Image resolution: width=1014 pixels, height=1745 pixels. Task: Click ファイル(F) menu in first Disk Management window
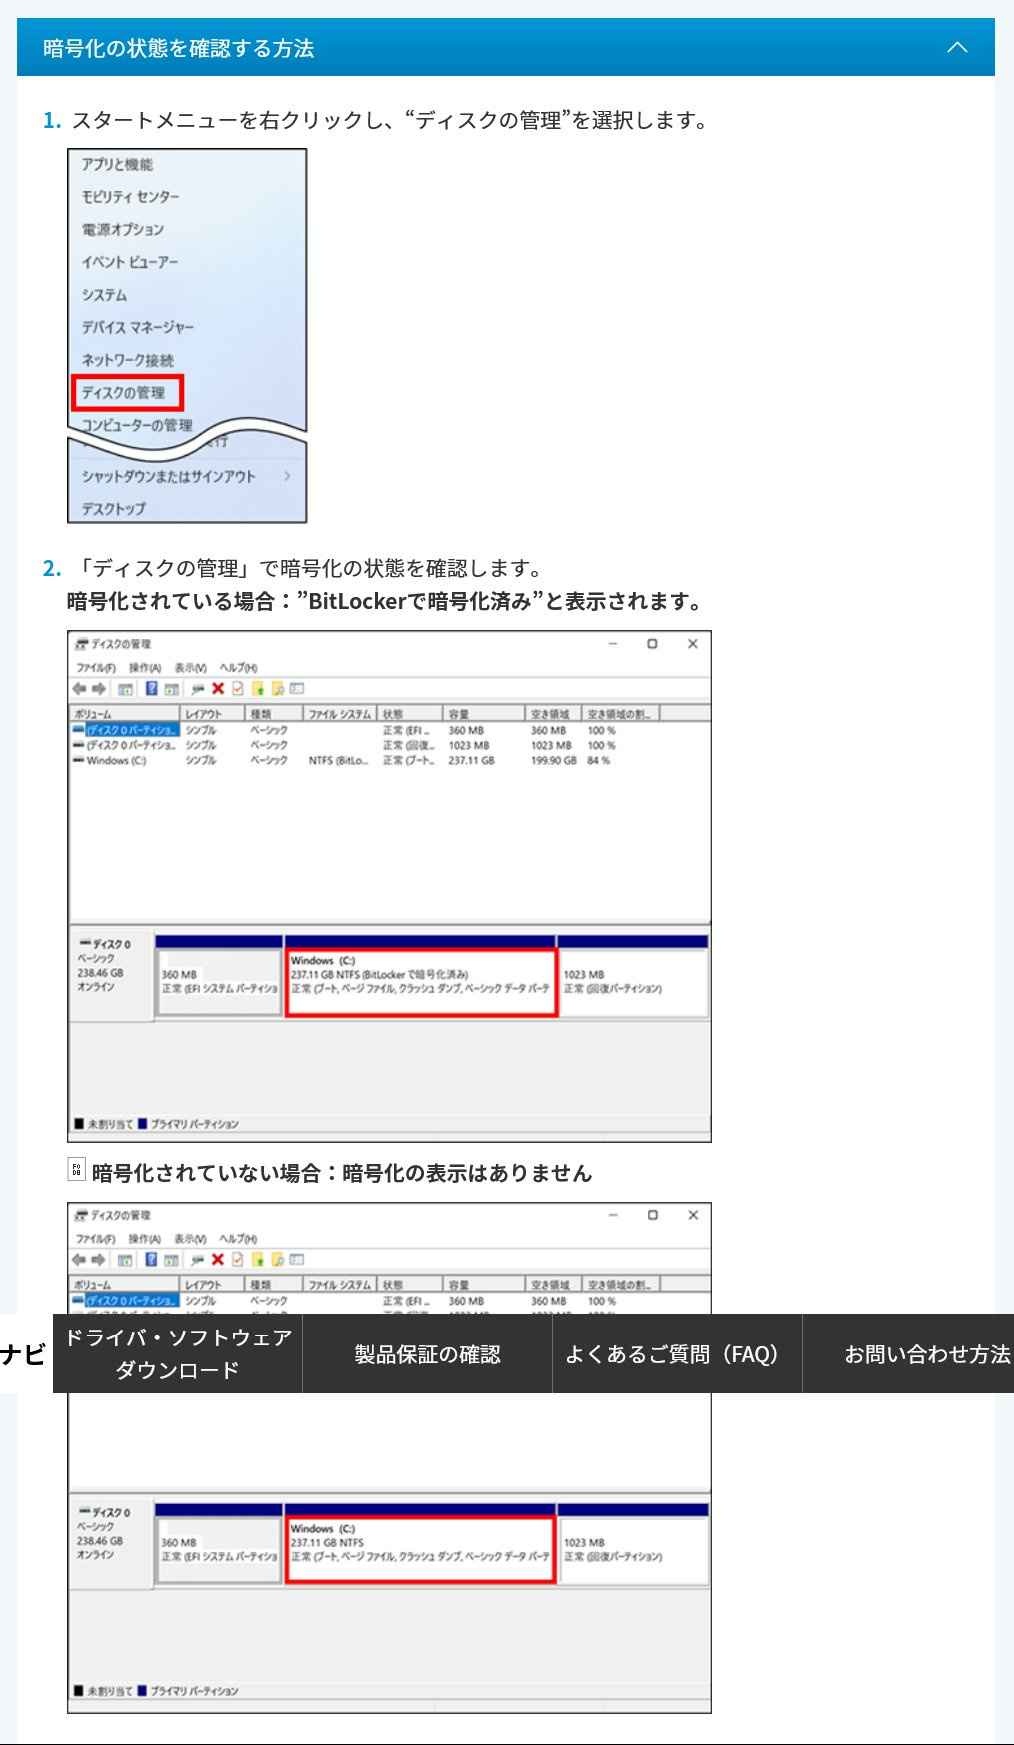96,667
